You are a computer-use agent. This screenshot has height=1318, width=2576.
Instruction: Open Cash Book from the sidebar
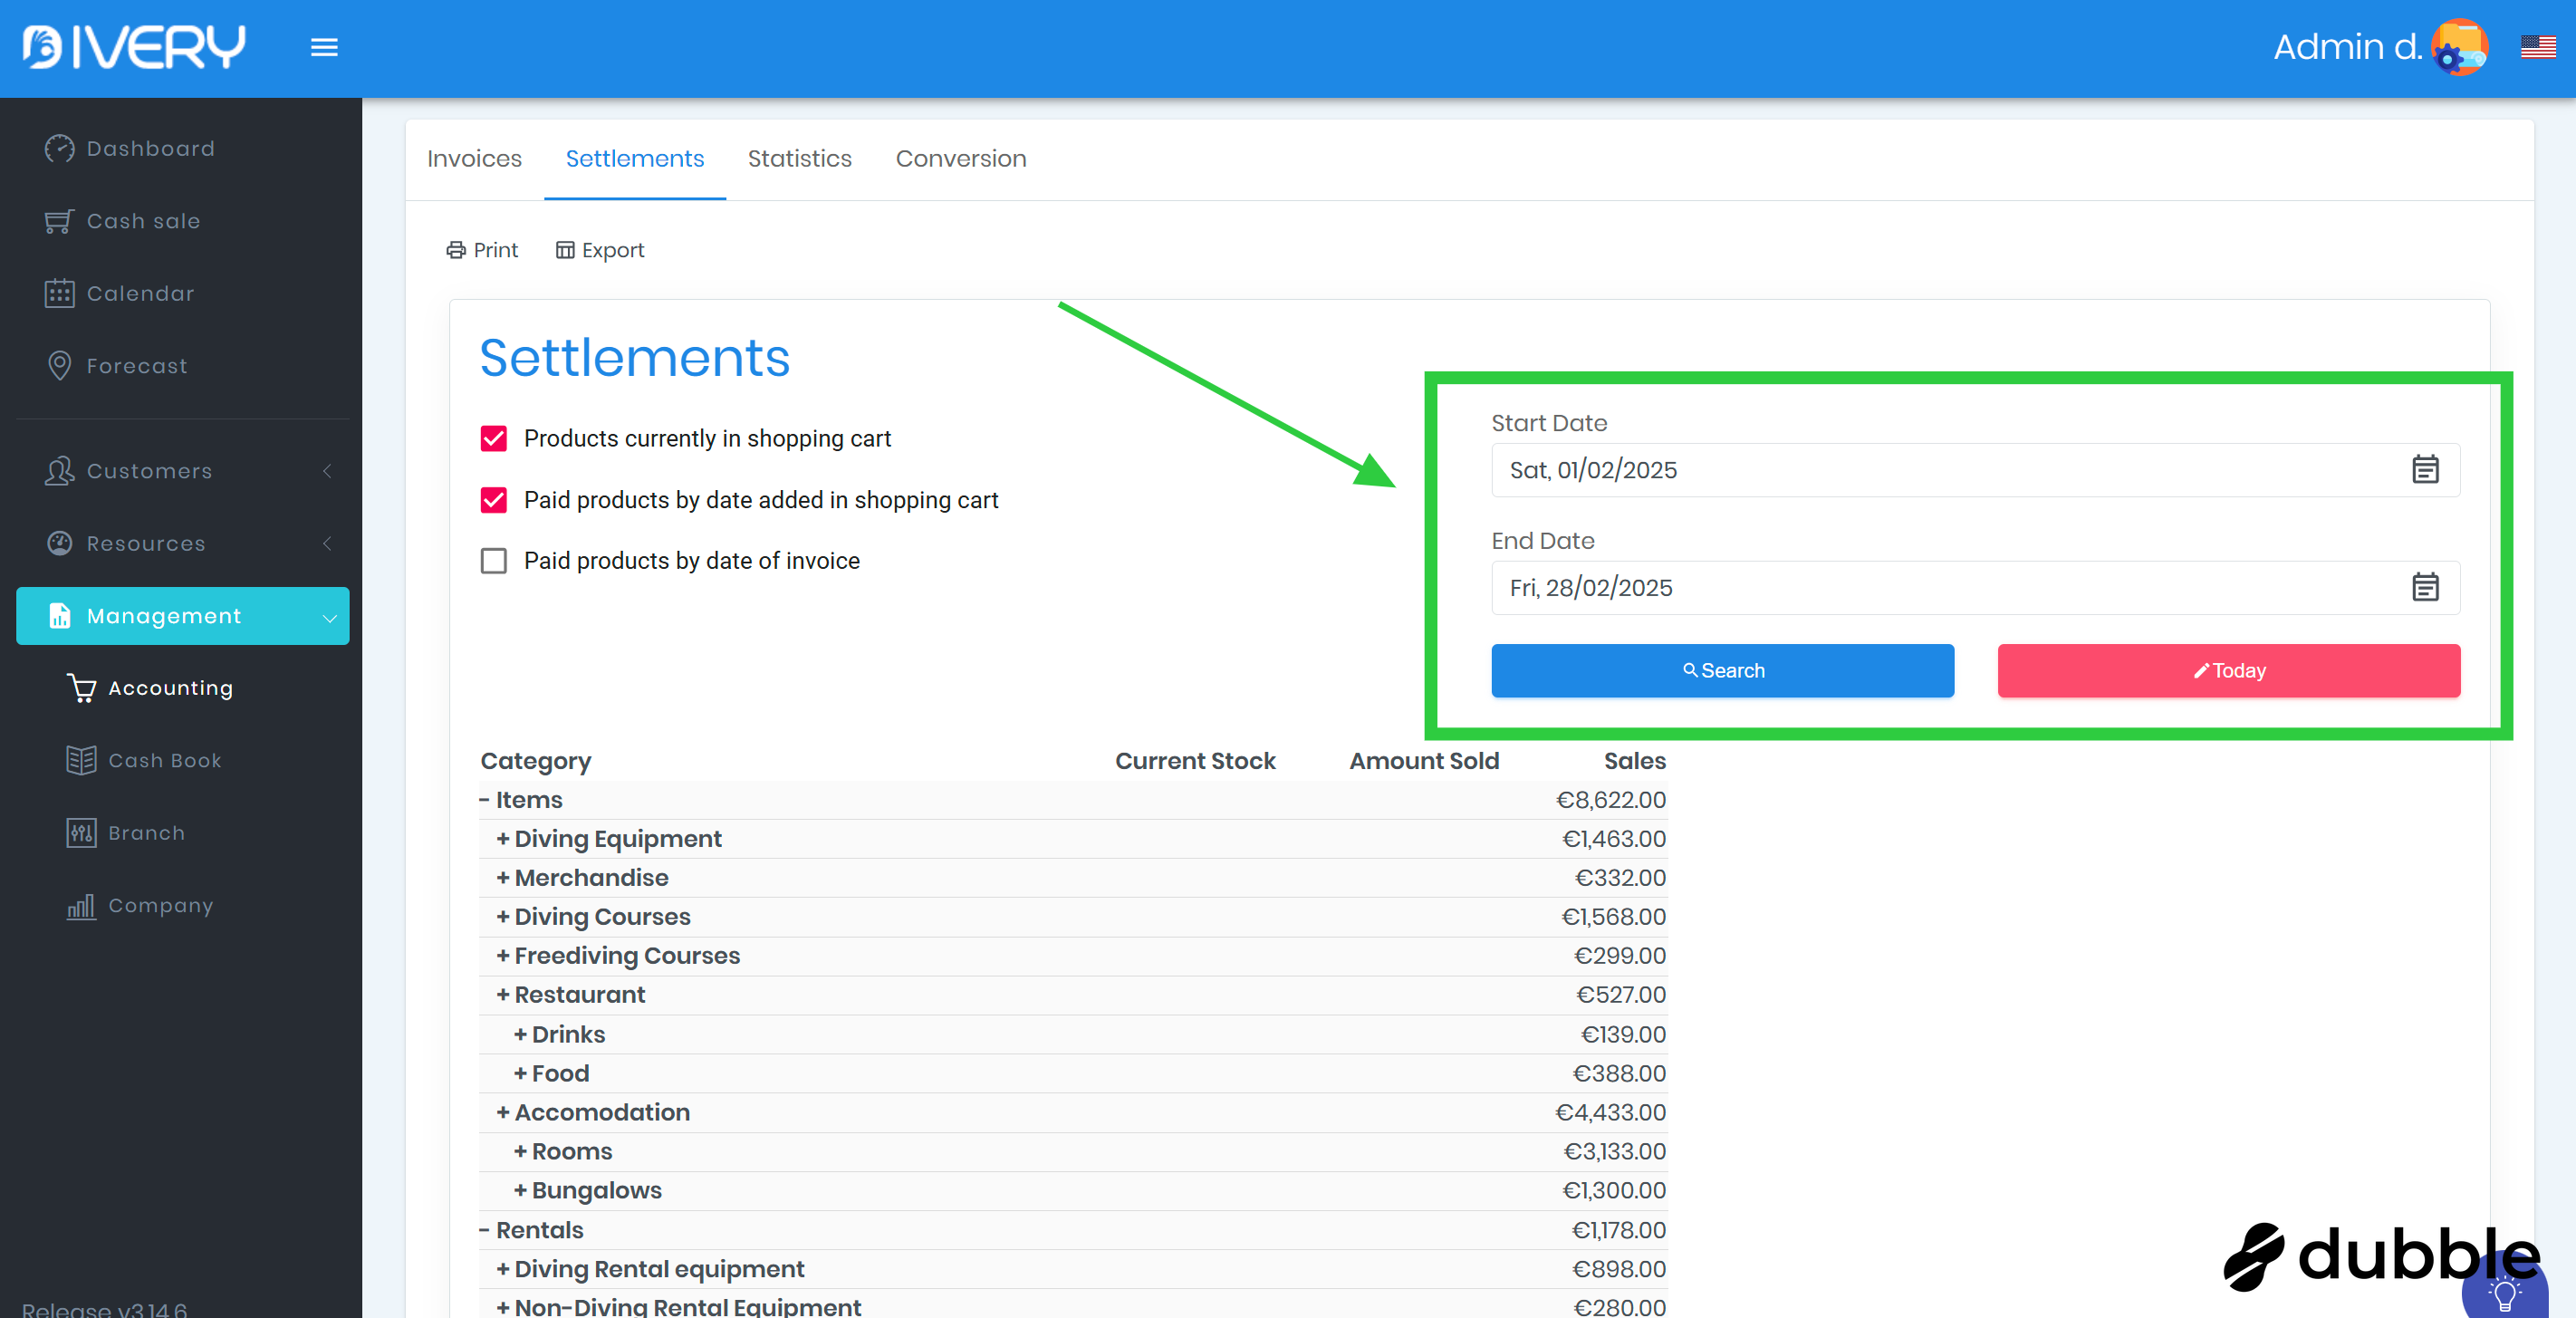(164, 760)
